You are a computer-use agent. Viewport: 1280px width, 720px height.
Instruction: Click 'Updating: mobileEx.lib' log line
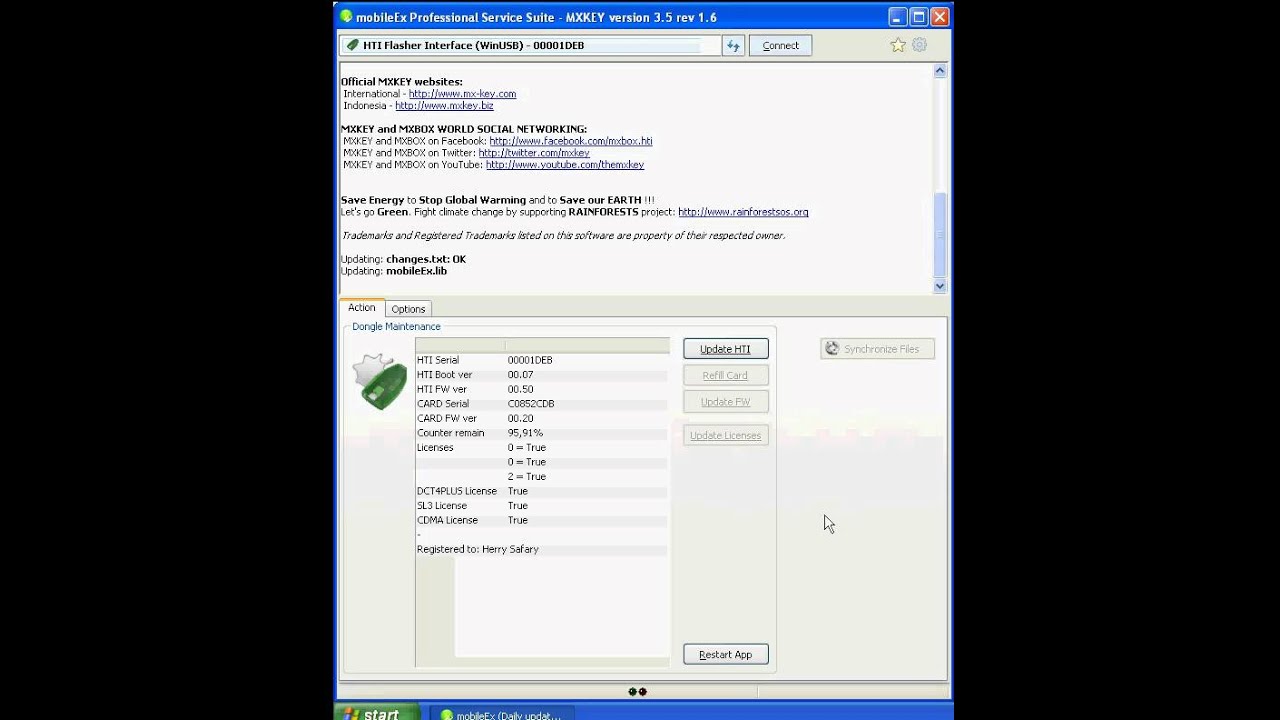pos(394,271)
